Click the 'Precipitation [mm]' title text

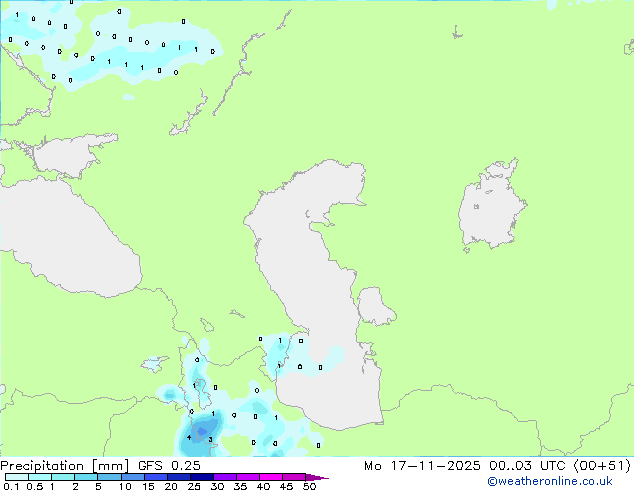coord(64,466)
